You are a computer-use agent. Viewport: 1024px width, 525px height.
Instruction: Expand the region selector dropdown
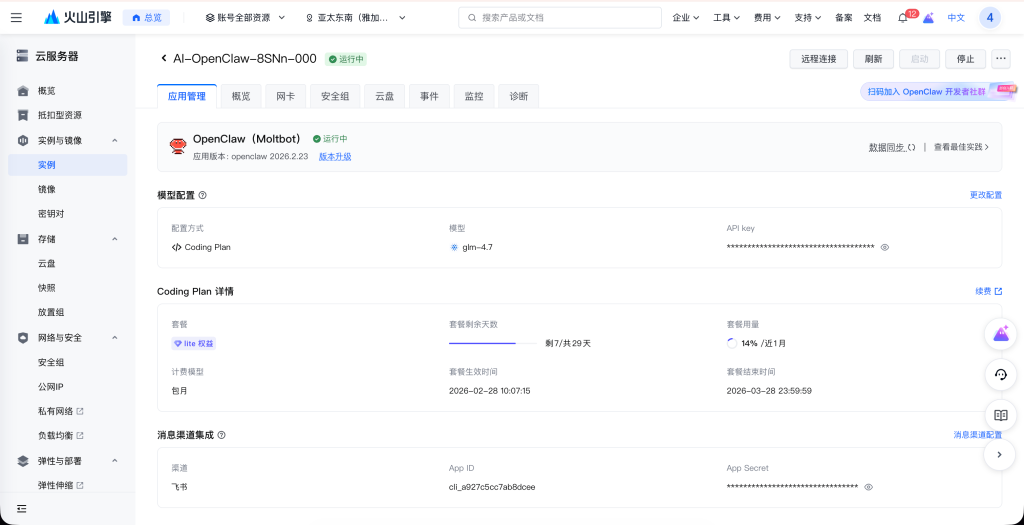[x=355, y=18]
